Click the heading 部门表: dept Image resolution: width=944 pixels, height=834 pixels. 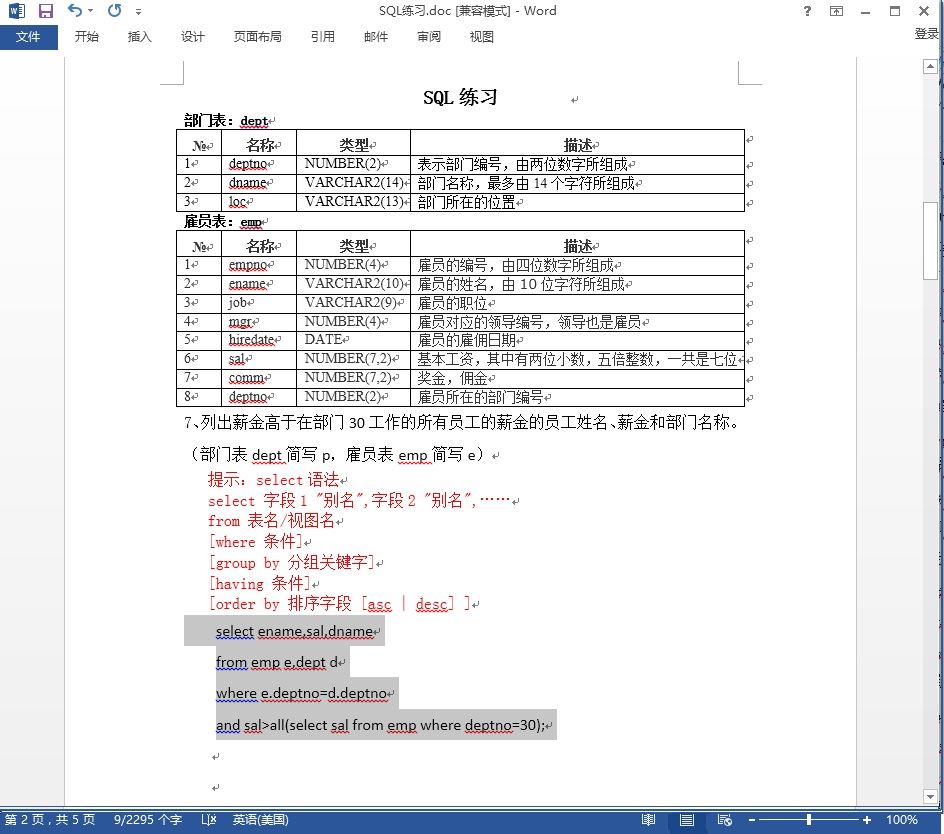[226, 120]
